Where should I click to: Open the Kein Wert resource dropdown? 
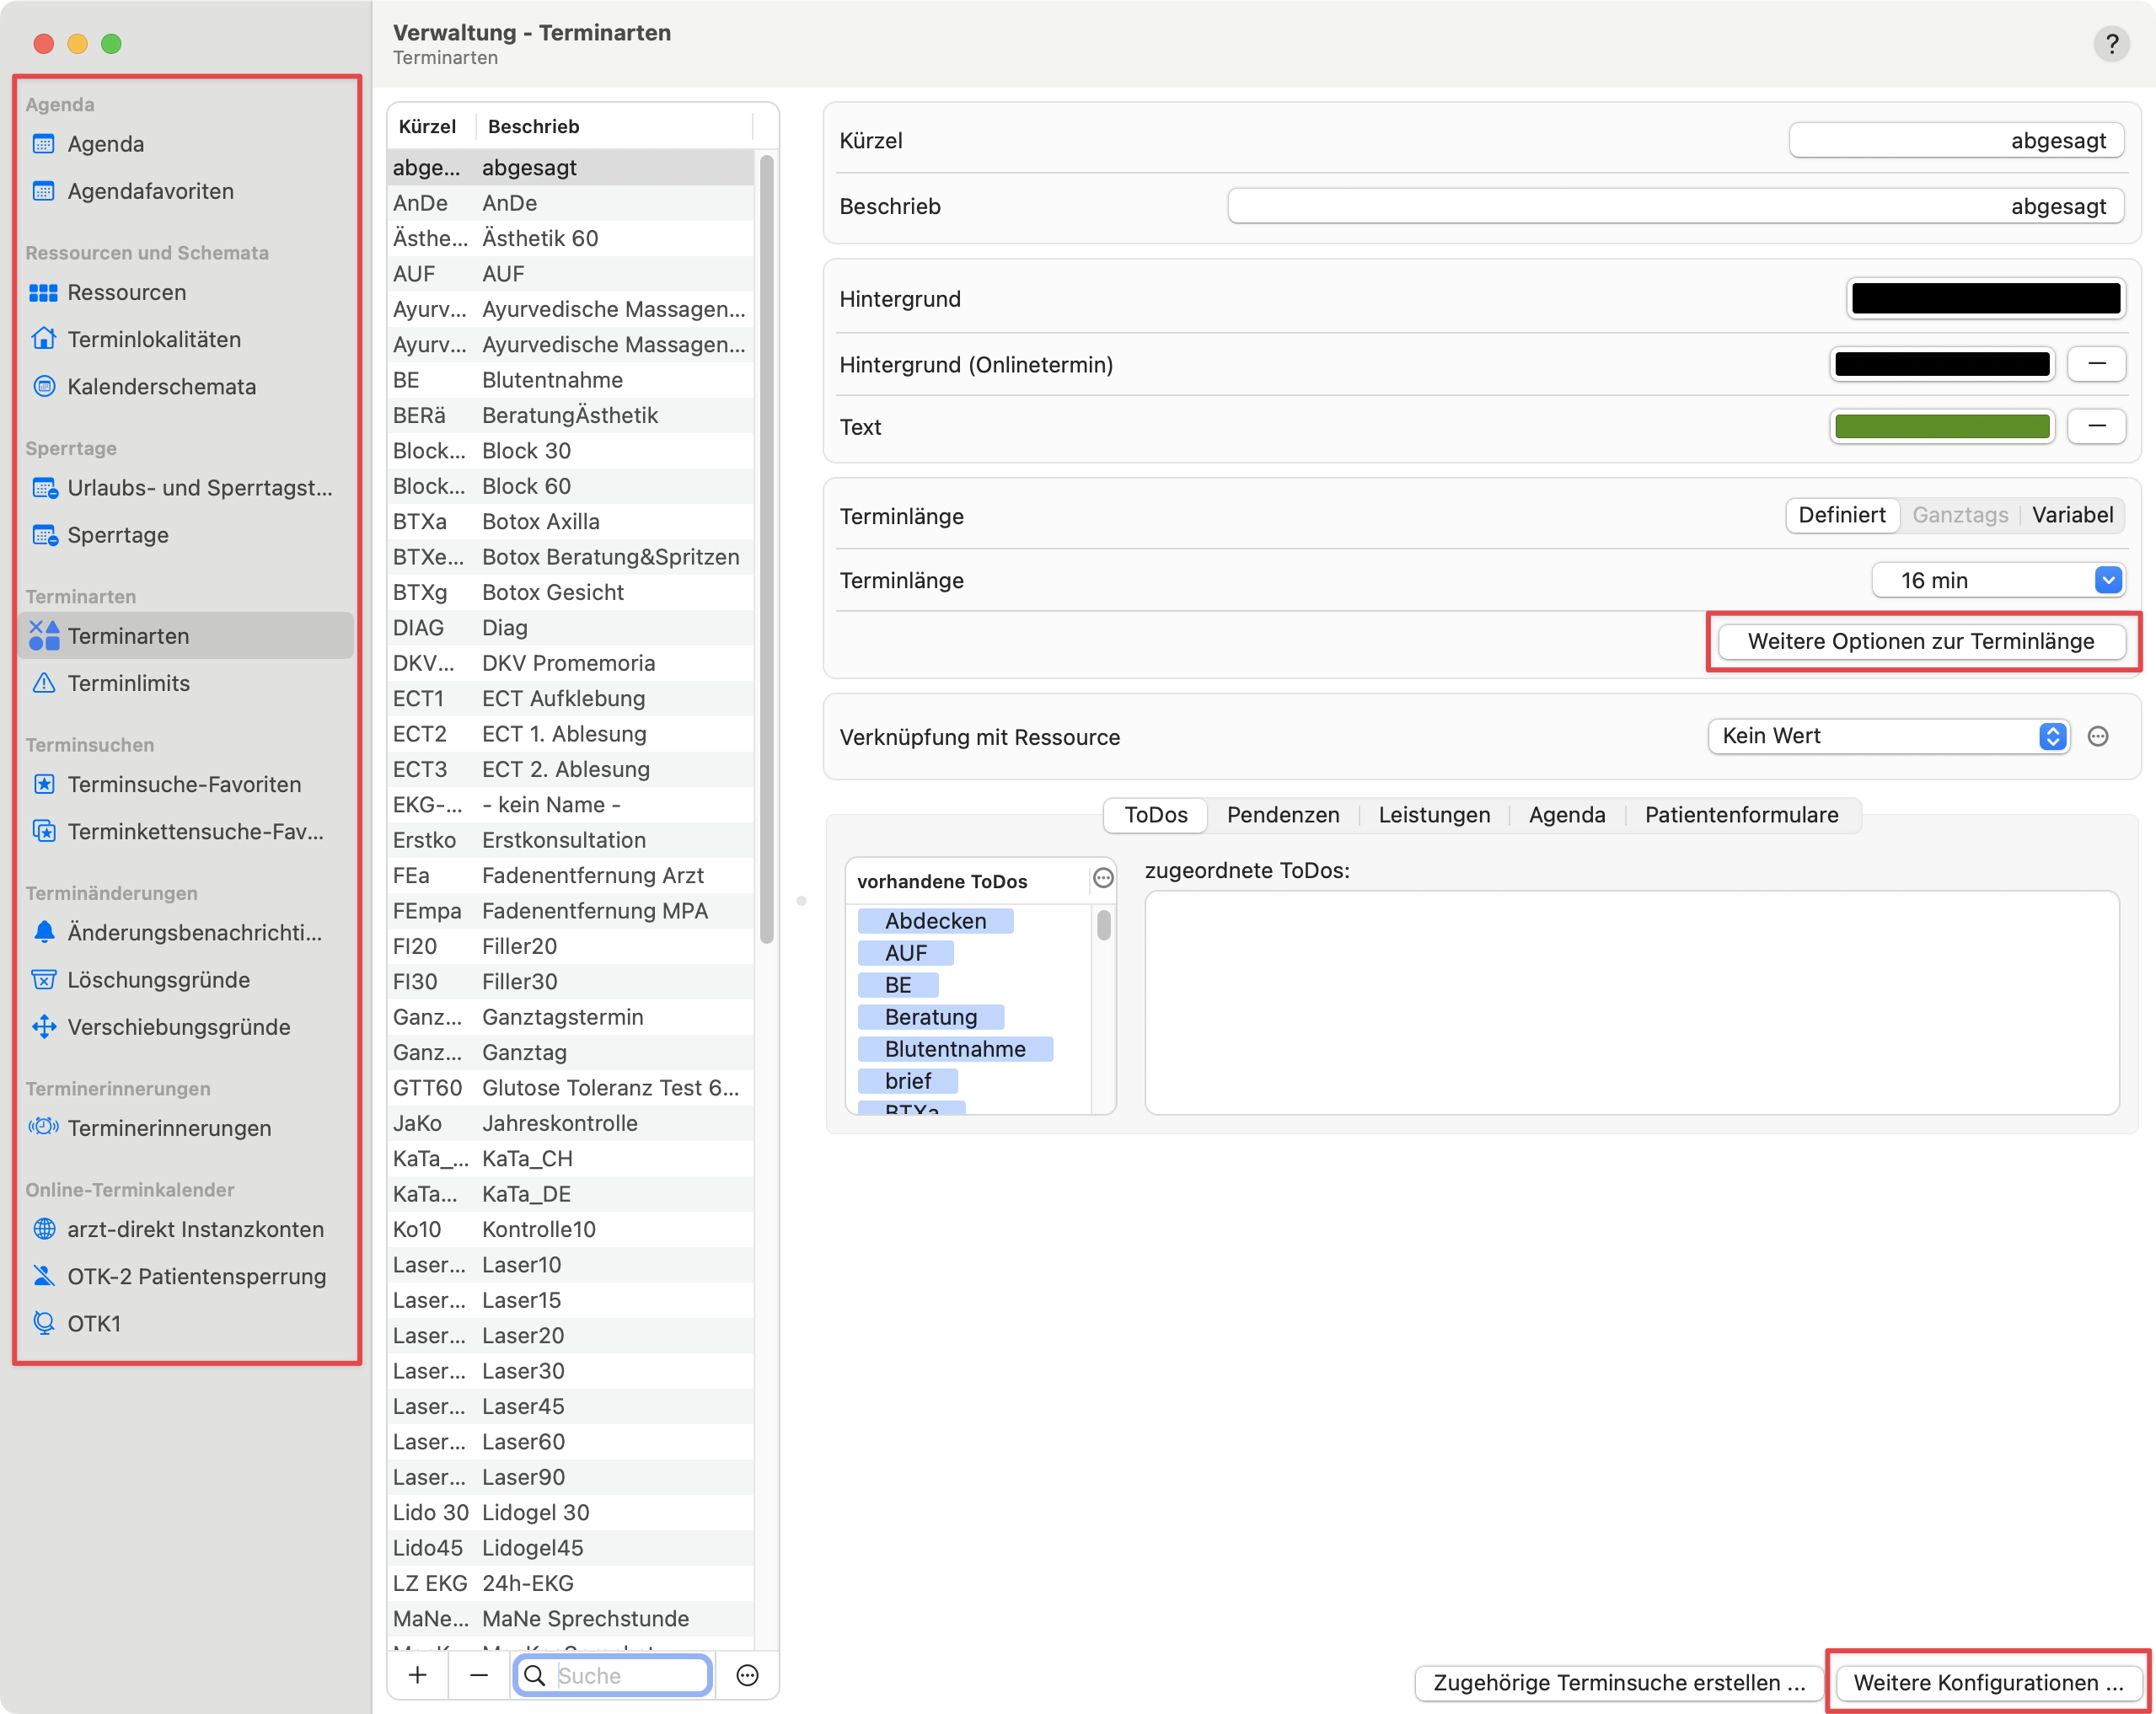tap(1888, 737)
